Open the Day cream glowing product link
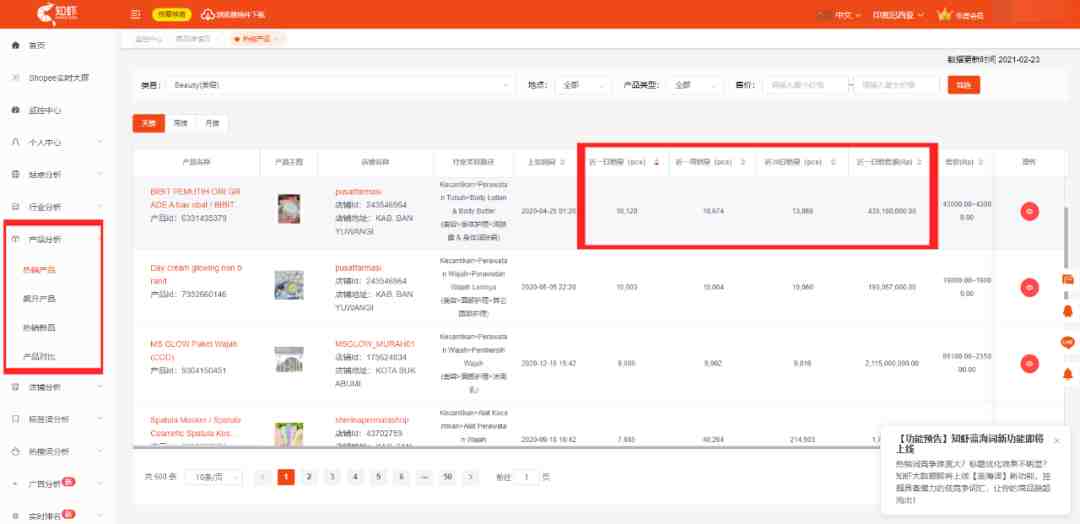The width and height of the screenshot is (1080, 524). tap(196, 274)
